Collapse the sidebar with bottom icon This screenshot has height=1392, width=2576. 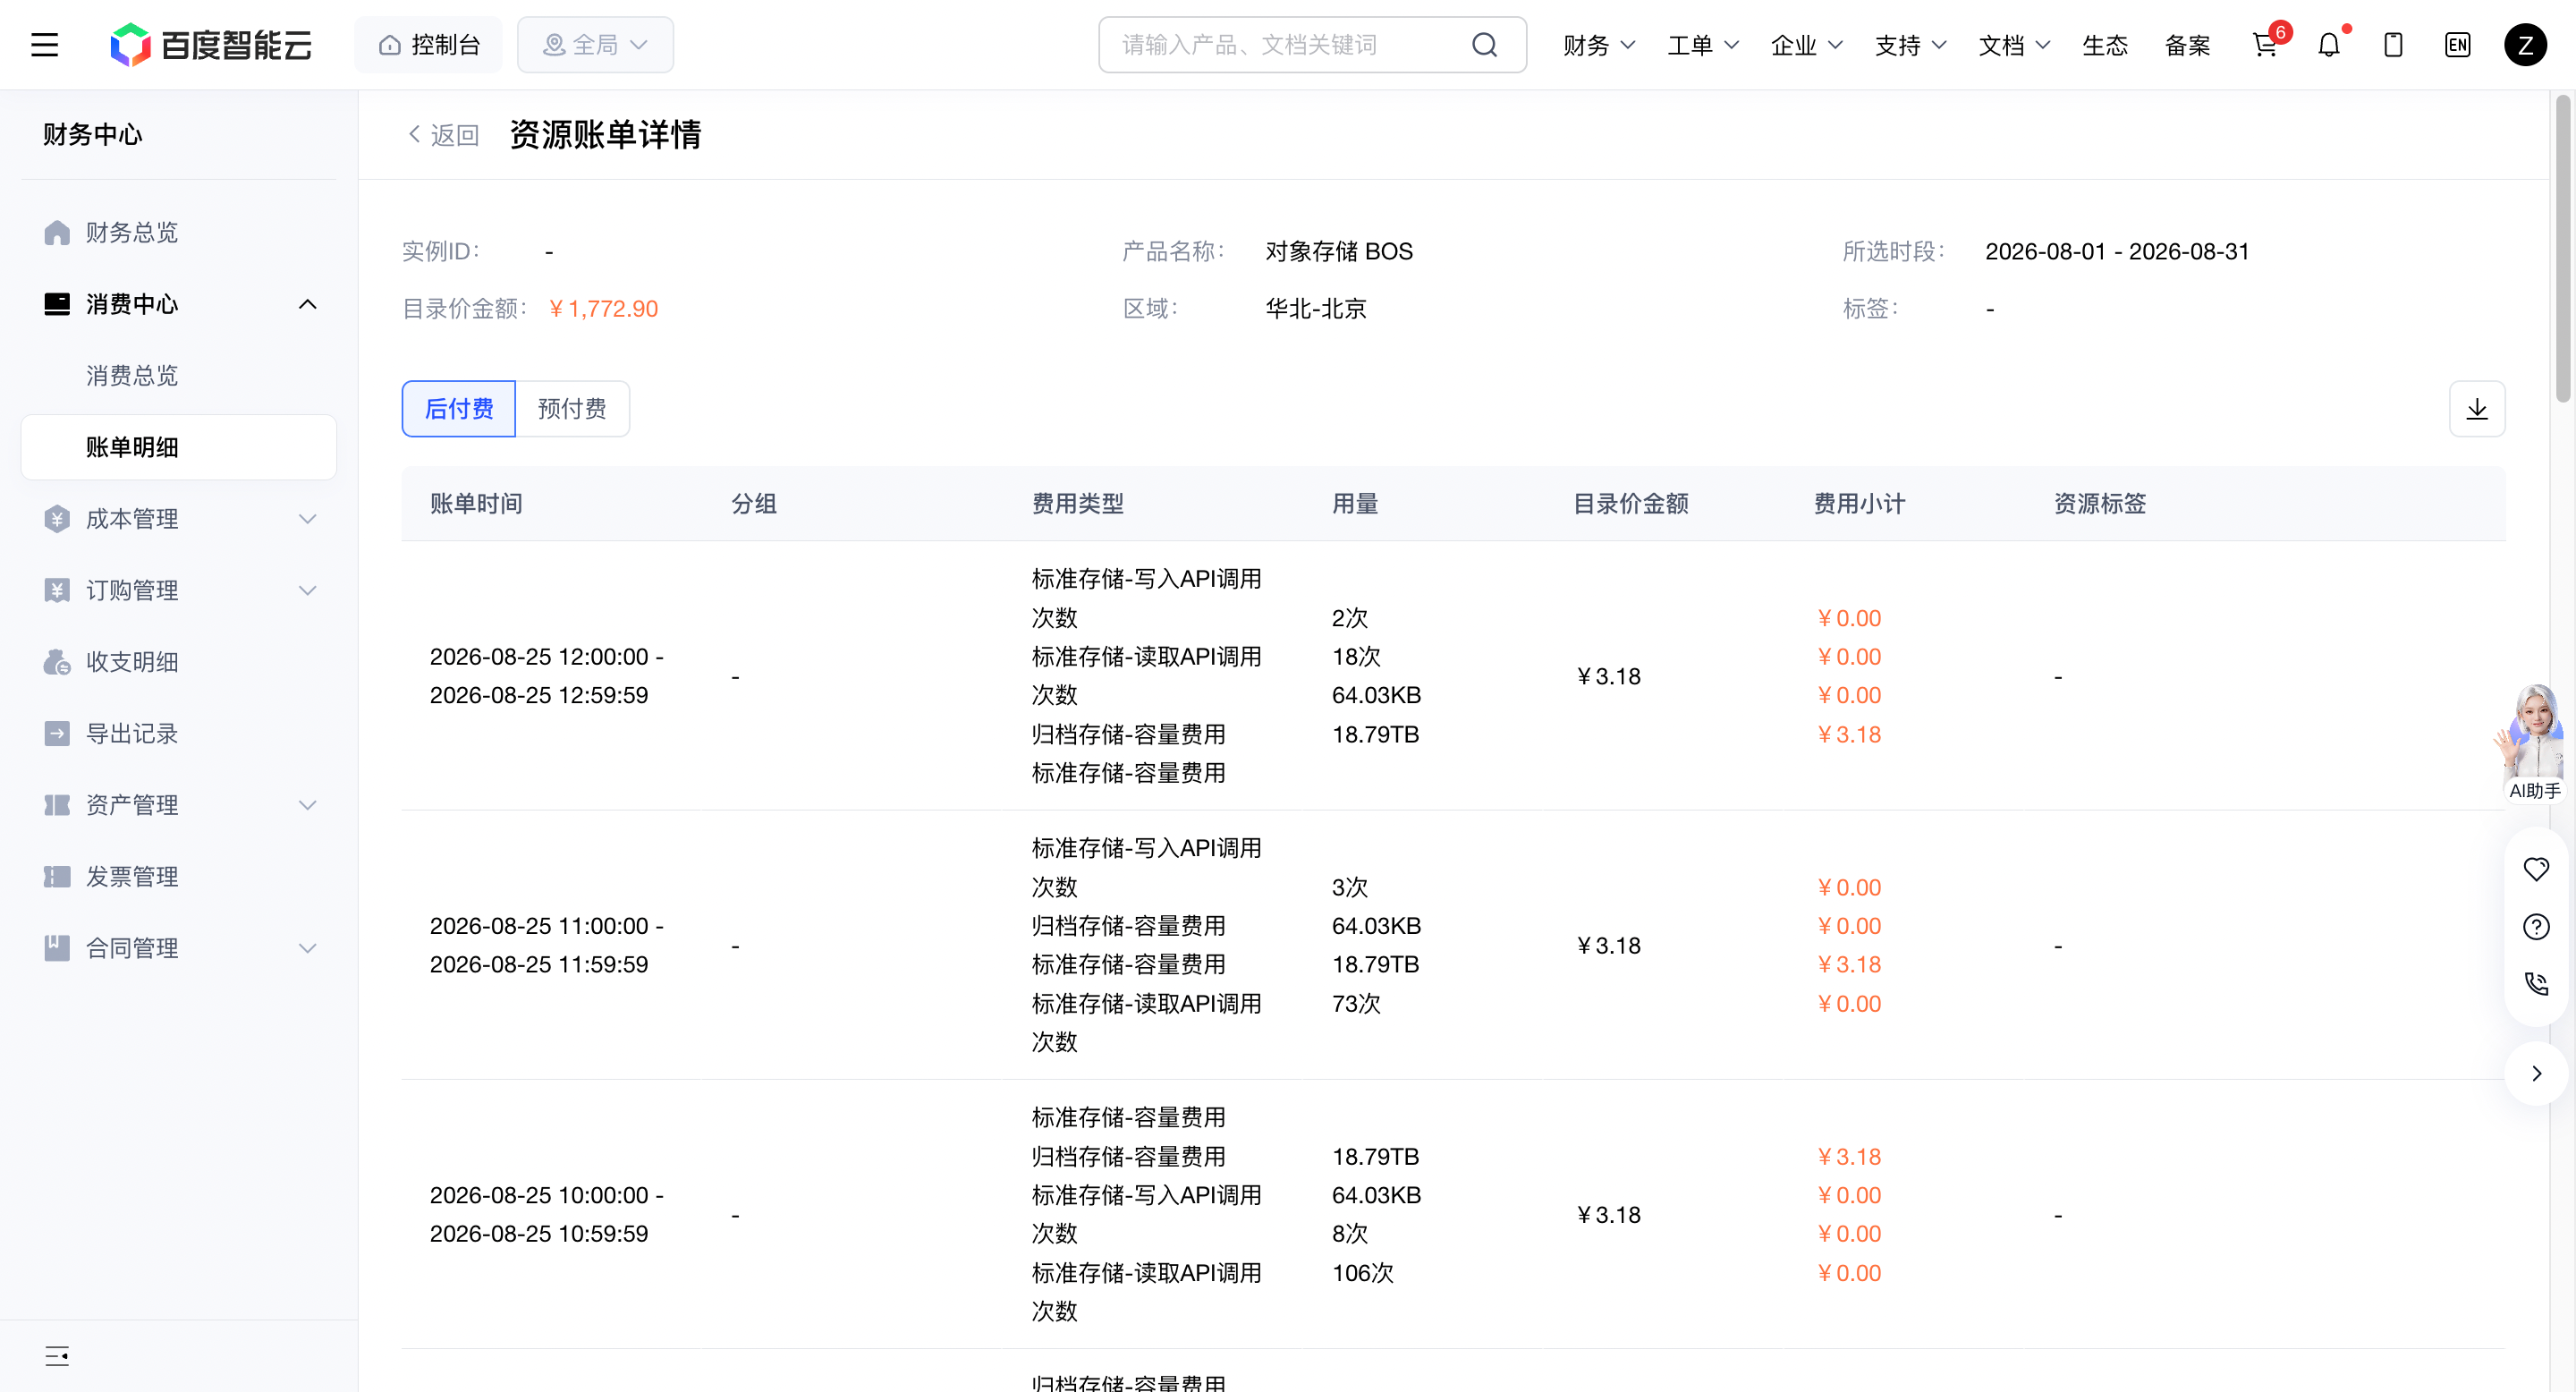tap(57, 1356)
